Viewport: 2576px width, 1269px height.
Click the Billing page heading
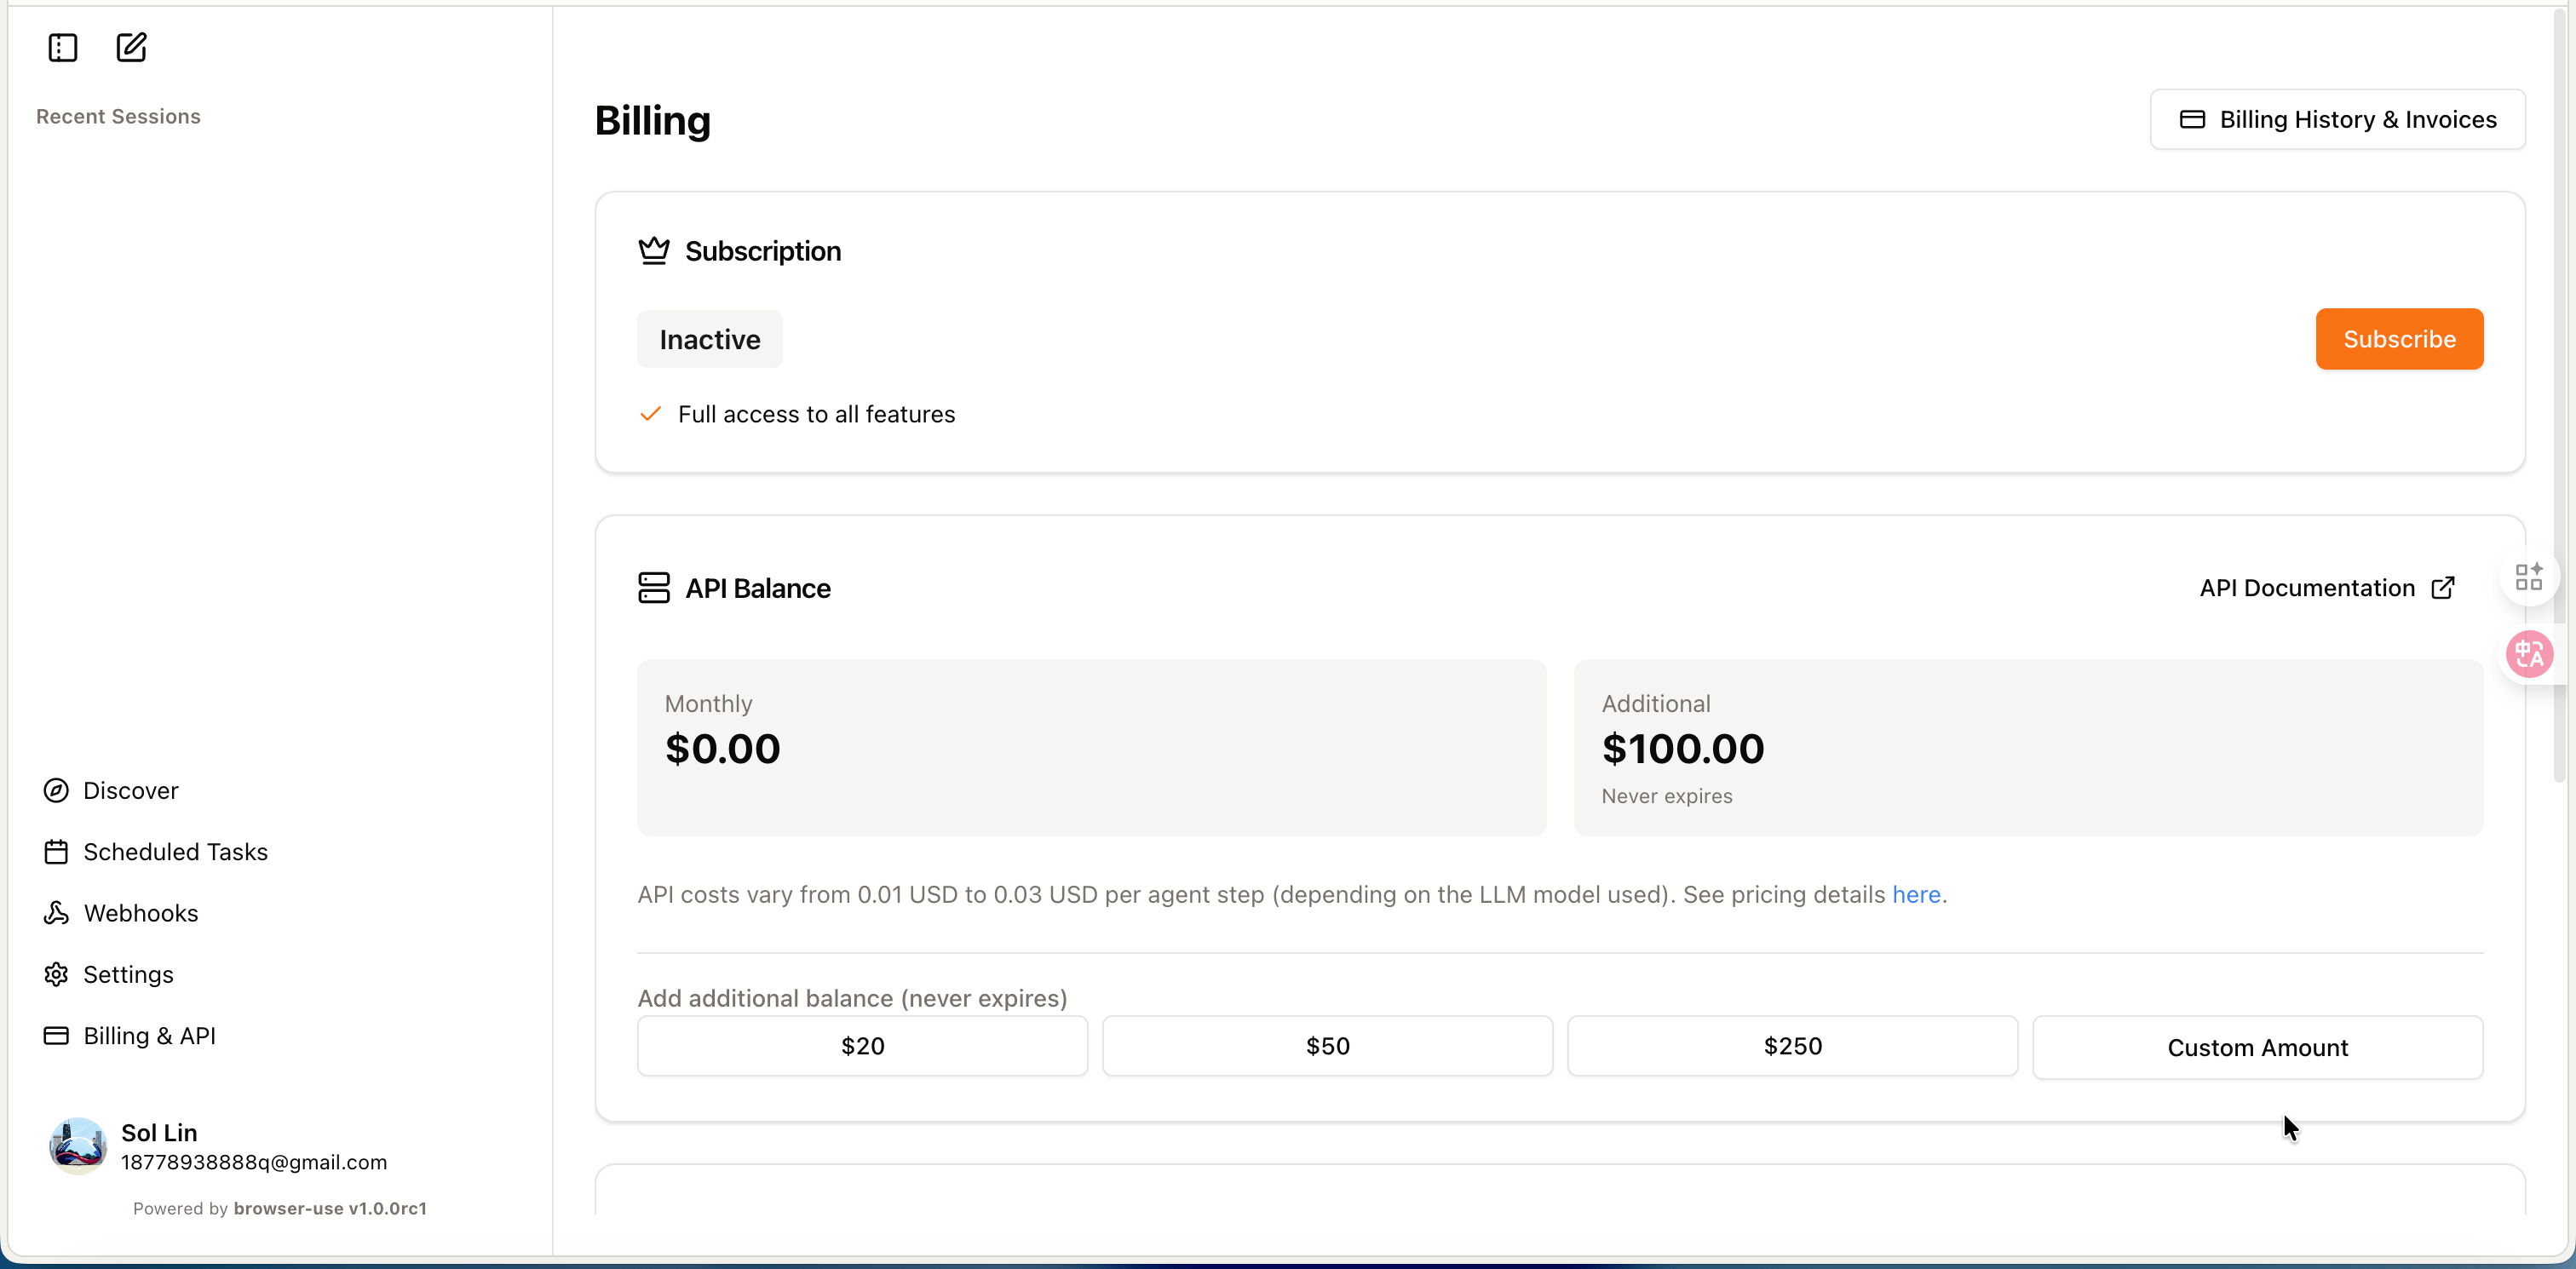652,120
